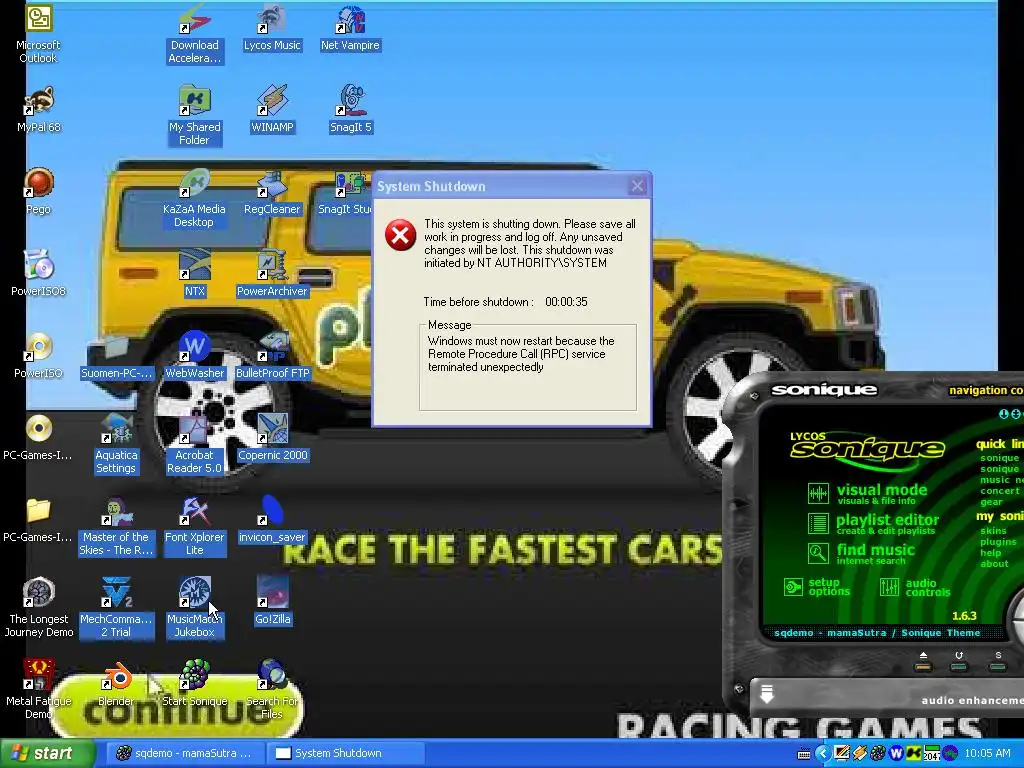Collapse the system tray arrow
1024x768 pixels.
click(823, 754)
